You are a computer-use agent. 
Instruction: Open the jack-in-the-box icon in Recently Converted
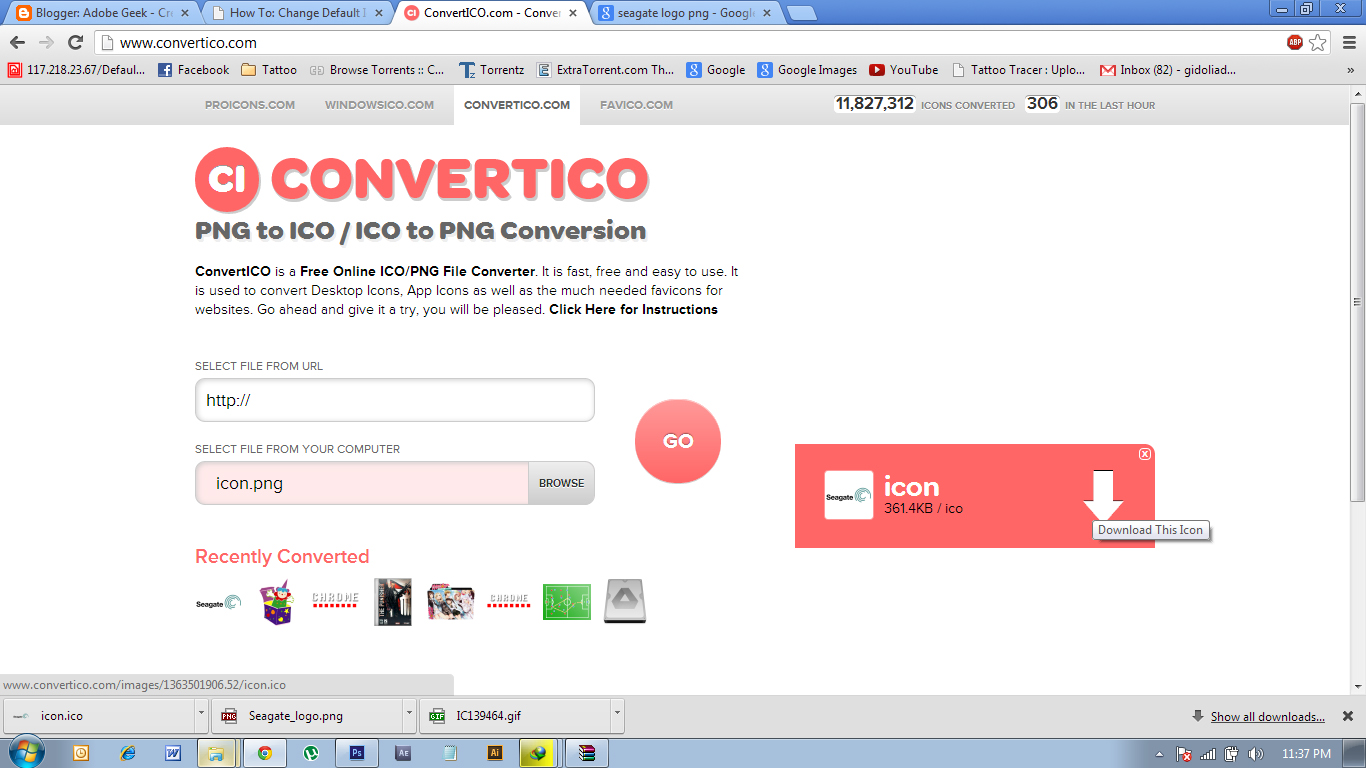click(277, 603)
